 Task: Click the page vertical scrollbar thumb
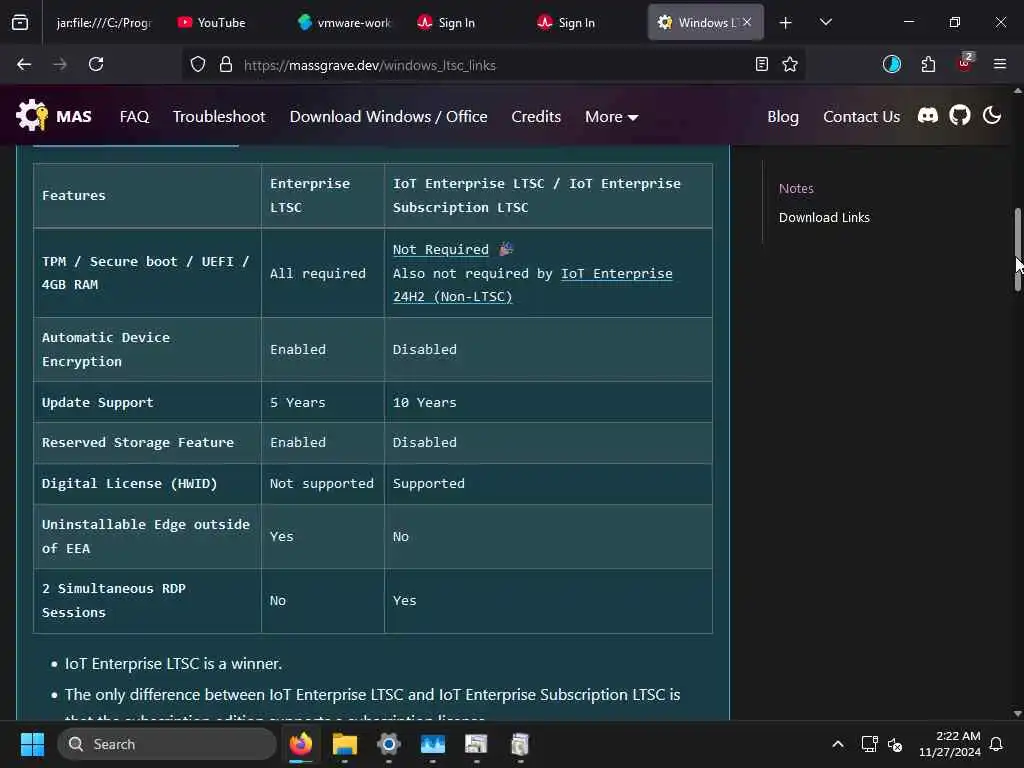(1017, 249)
